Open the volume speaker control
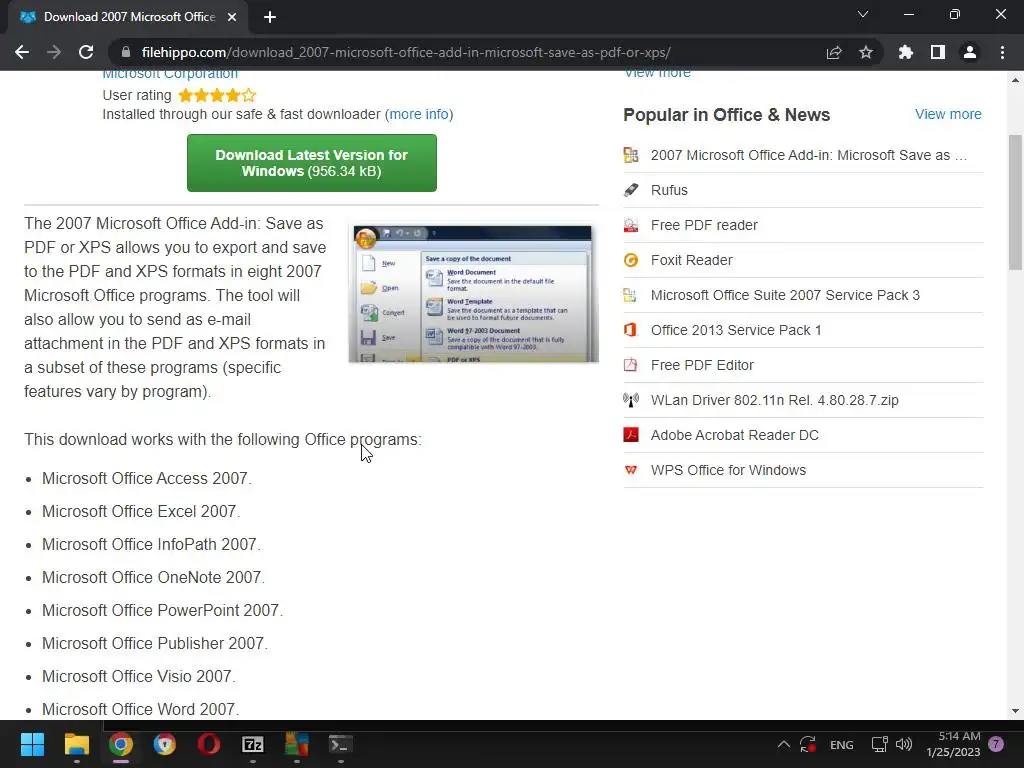 click(904, 744)
